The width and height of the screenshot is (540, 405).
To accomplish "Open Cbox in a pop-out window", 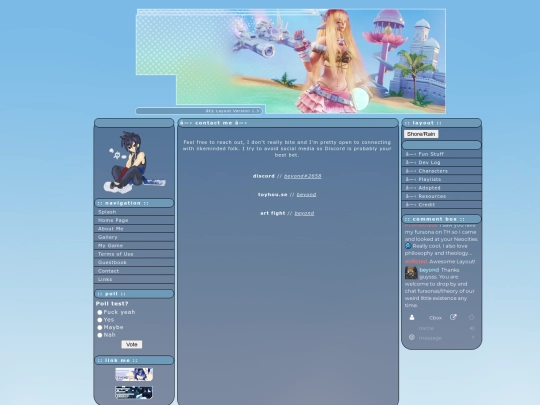I will click(453, 317).
